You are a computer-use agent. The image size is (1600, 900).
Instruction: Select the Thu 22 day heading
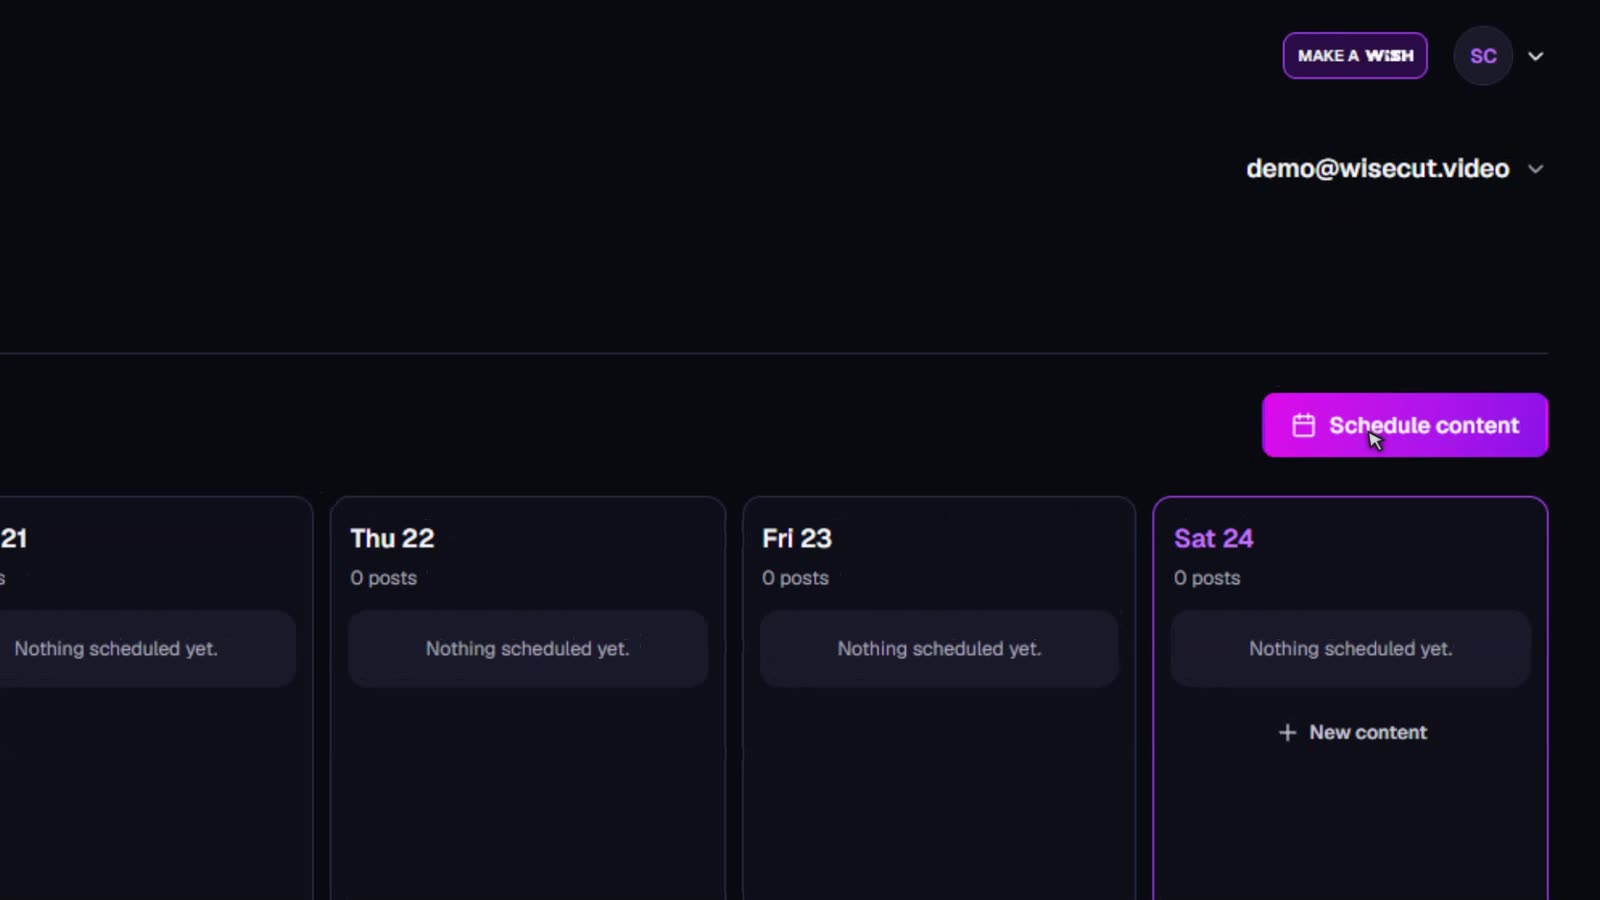(392, 538)
